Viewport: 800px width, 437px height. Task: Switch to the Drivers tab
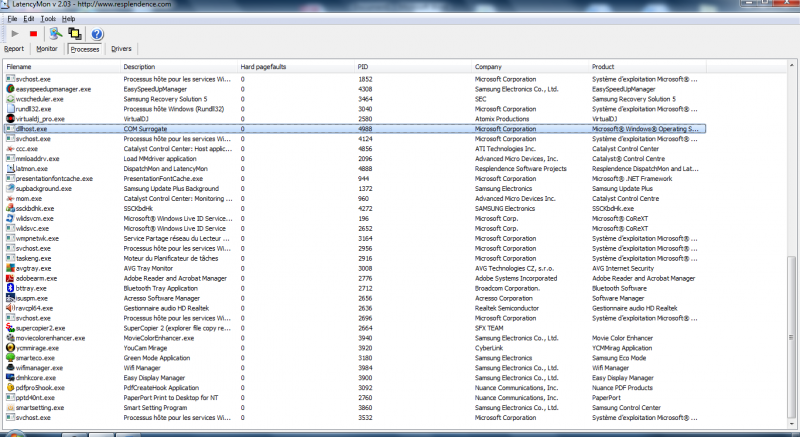(121, 49)
